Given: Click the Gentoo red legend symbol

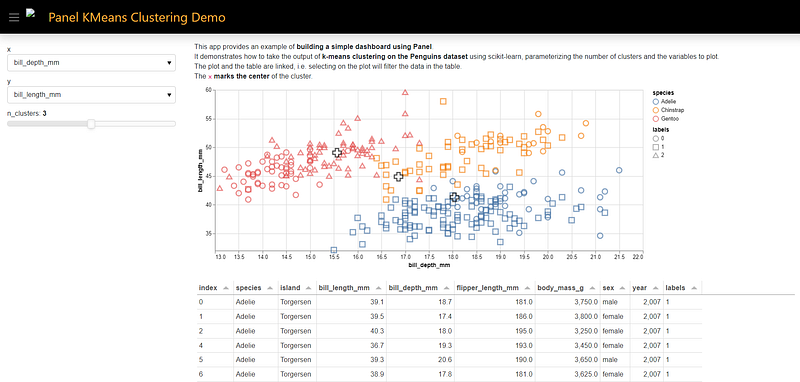Looking at the screenshot, I should pos(656,118).
